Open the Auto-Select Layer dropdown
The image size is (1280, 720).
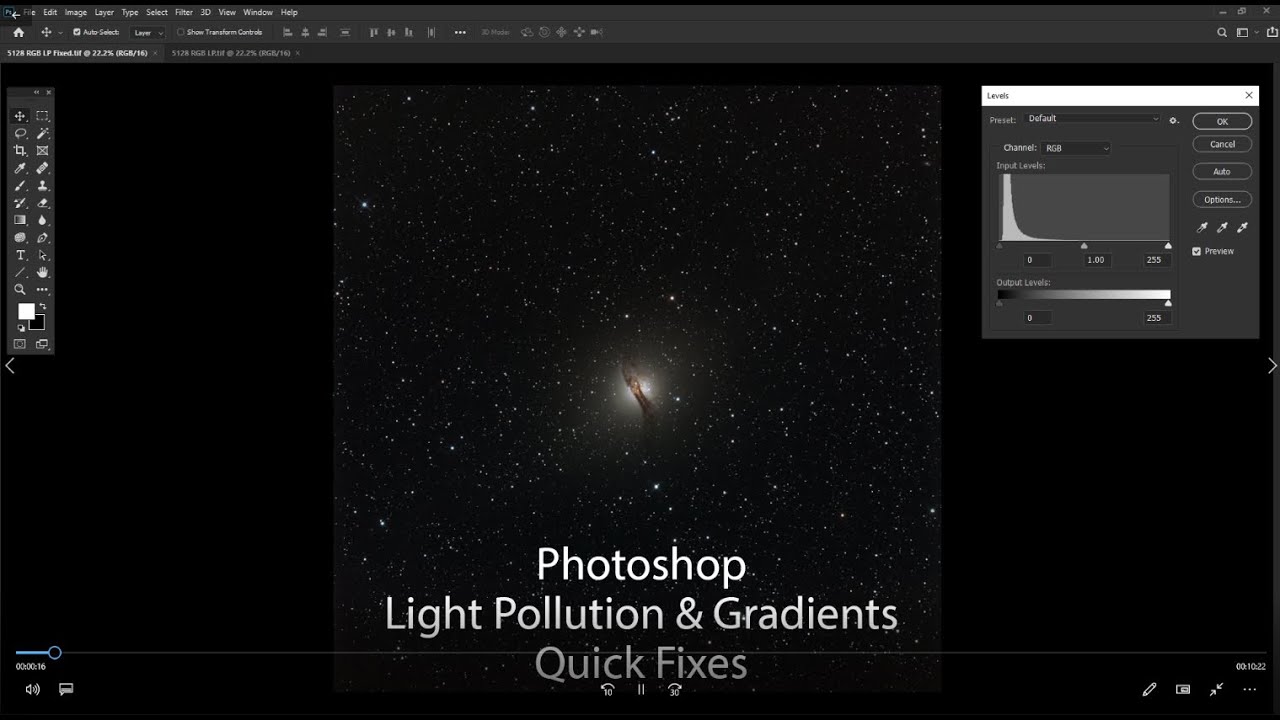[x=148, y=32]
